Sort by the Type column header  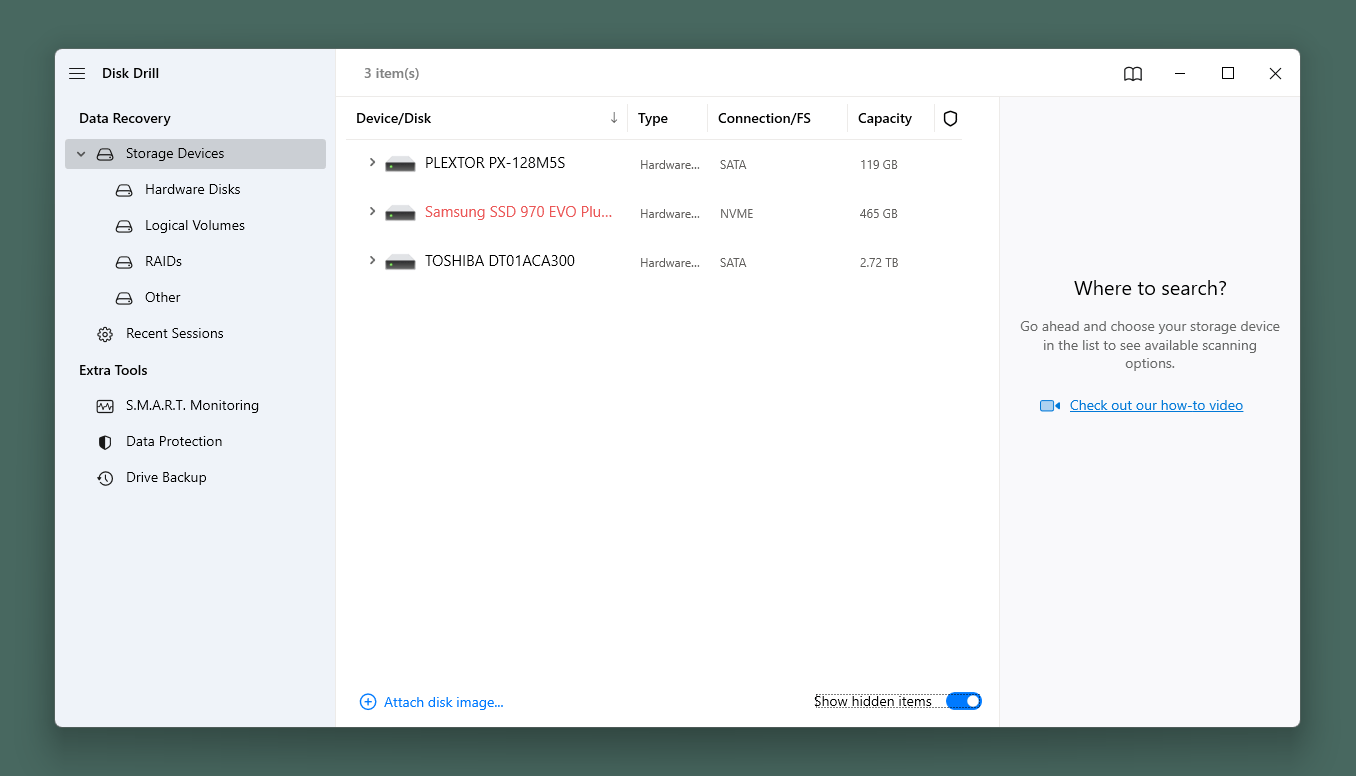pos(653,118)
